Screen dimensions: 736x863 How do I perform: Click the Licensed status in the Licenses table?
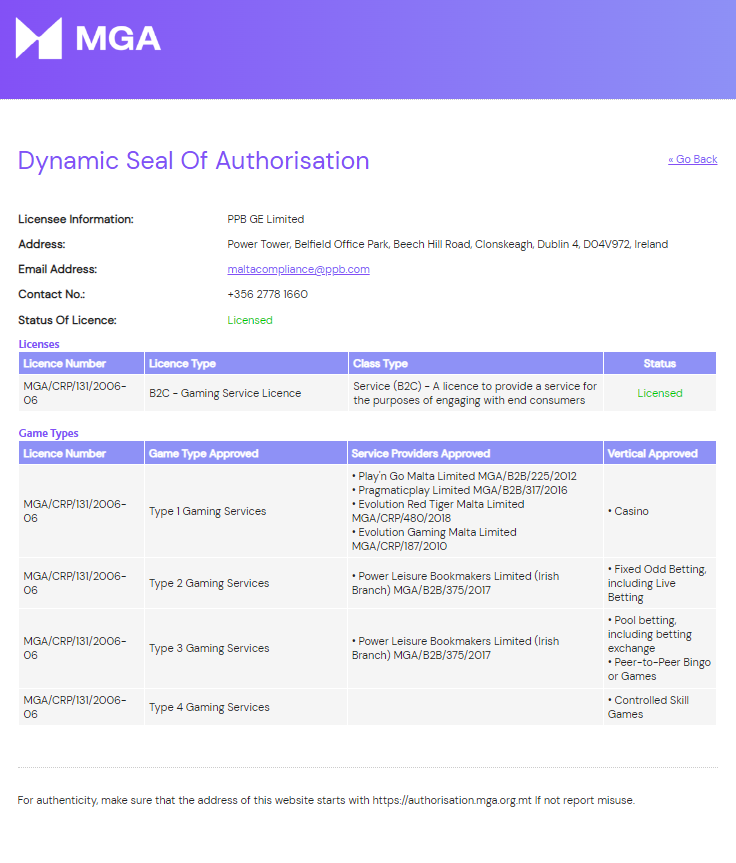tap(660, 393)
